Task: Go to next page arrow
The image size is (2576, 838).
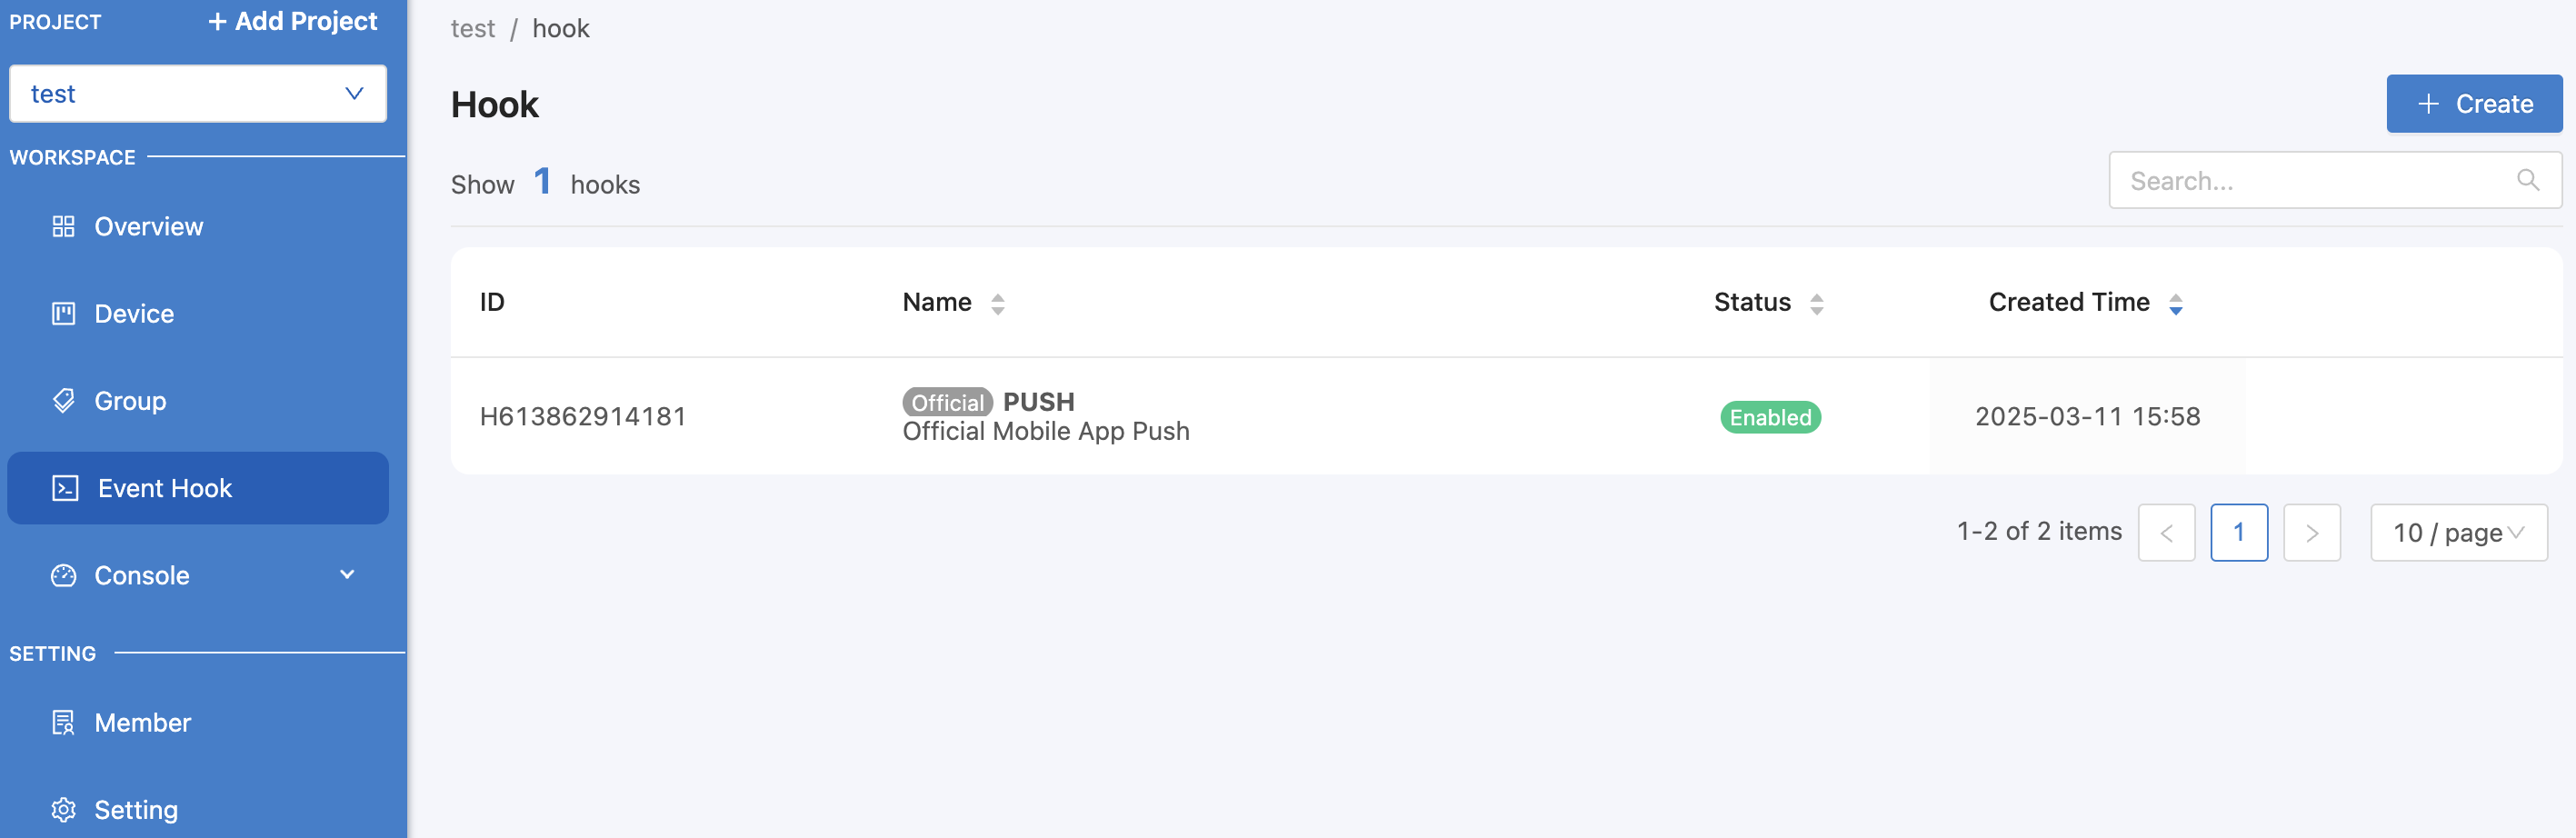Action: (x=2311, y=533)
